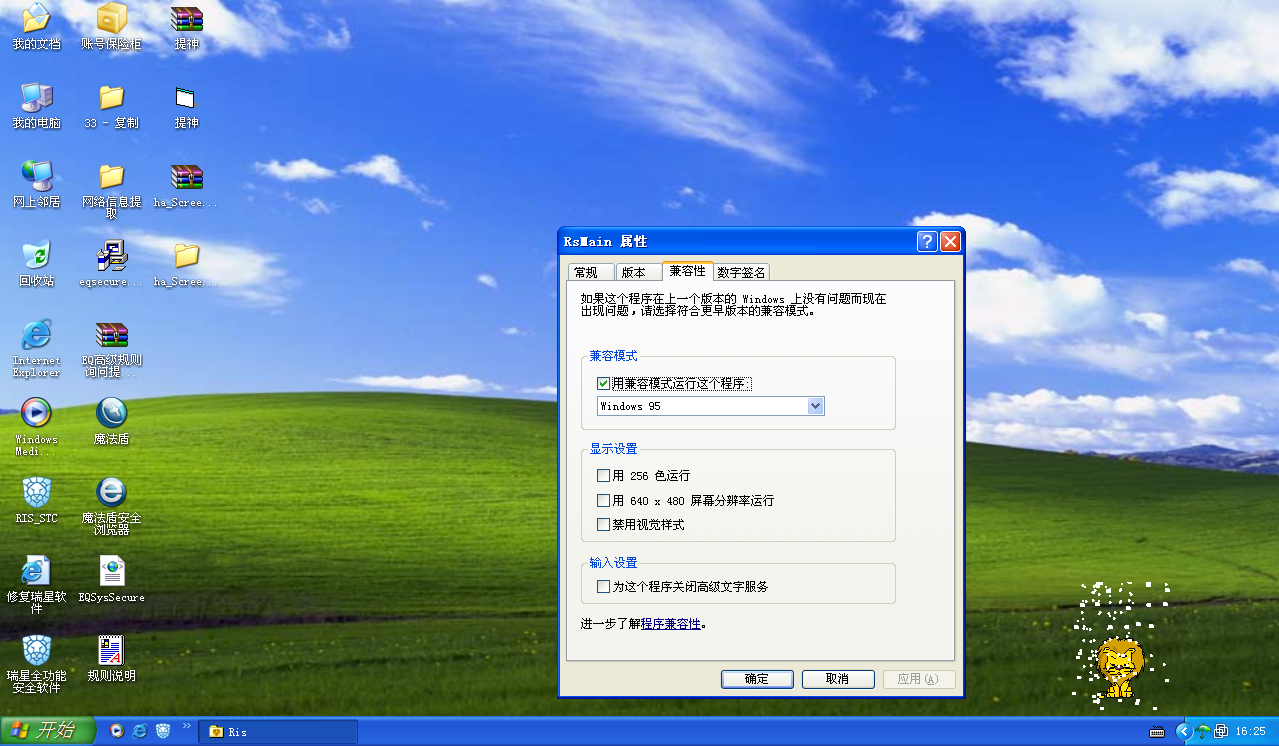Image resolution: width=1279 pixels, height=746 pixels.
Task: Select the 规则说明 document icon
Action: (x=111, y=658)
